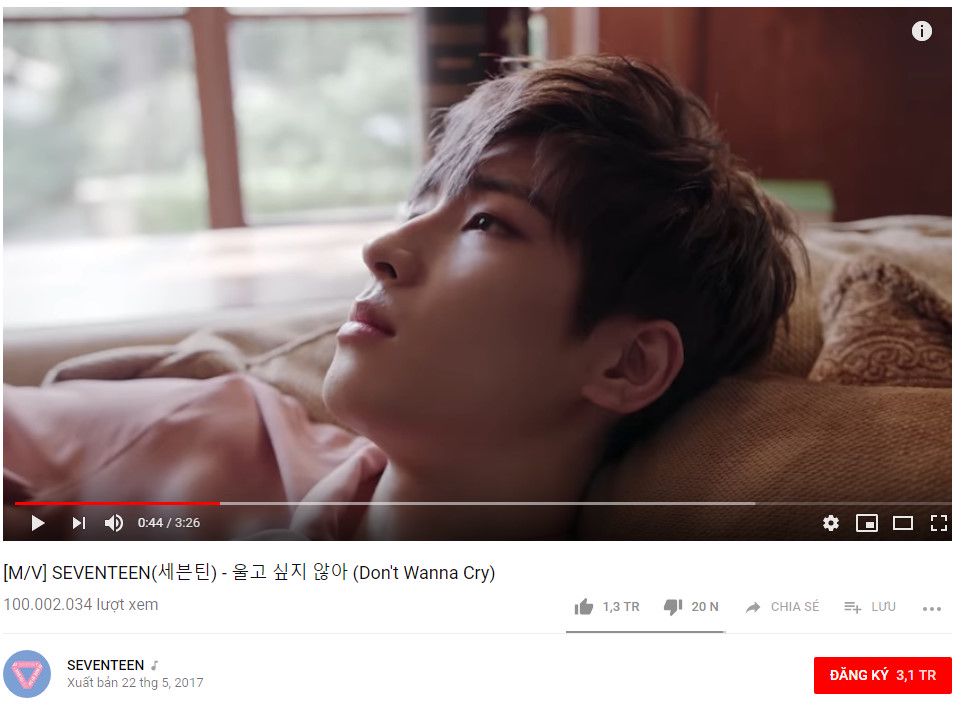
Task: Skip to the next video
Action: (x=78, y=523)
